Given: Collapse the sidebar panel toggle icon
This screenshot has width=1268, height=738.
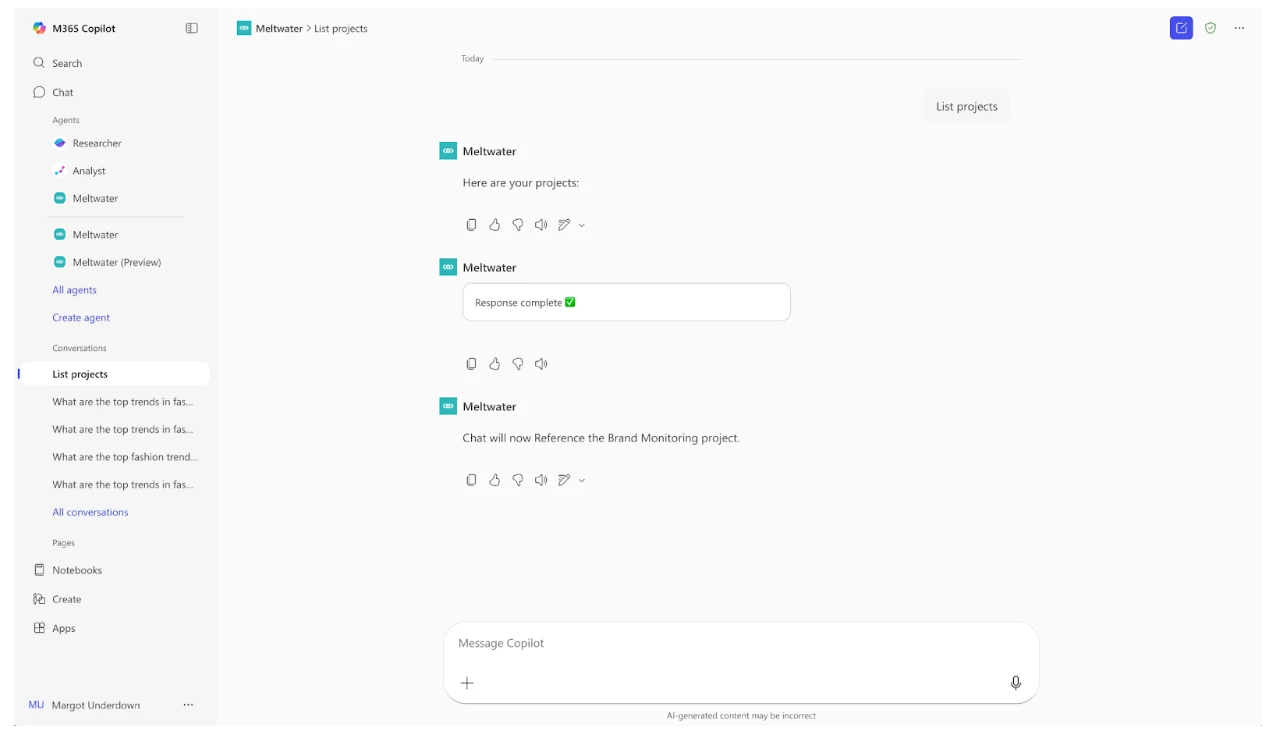Looking at the screenshot, I should click(x=192, y=28).
